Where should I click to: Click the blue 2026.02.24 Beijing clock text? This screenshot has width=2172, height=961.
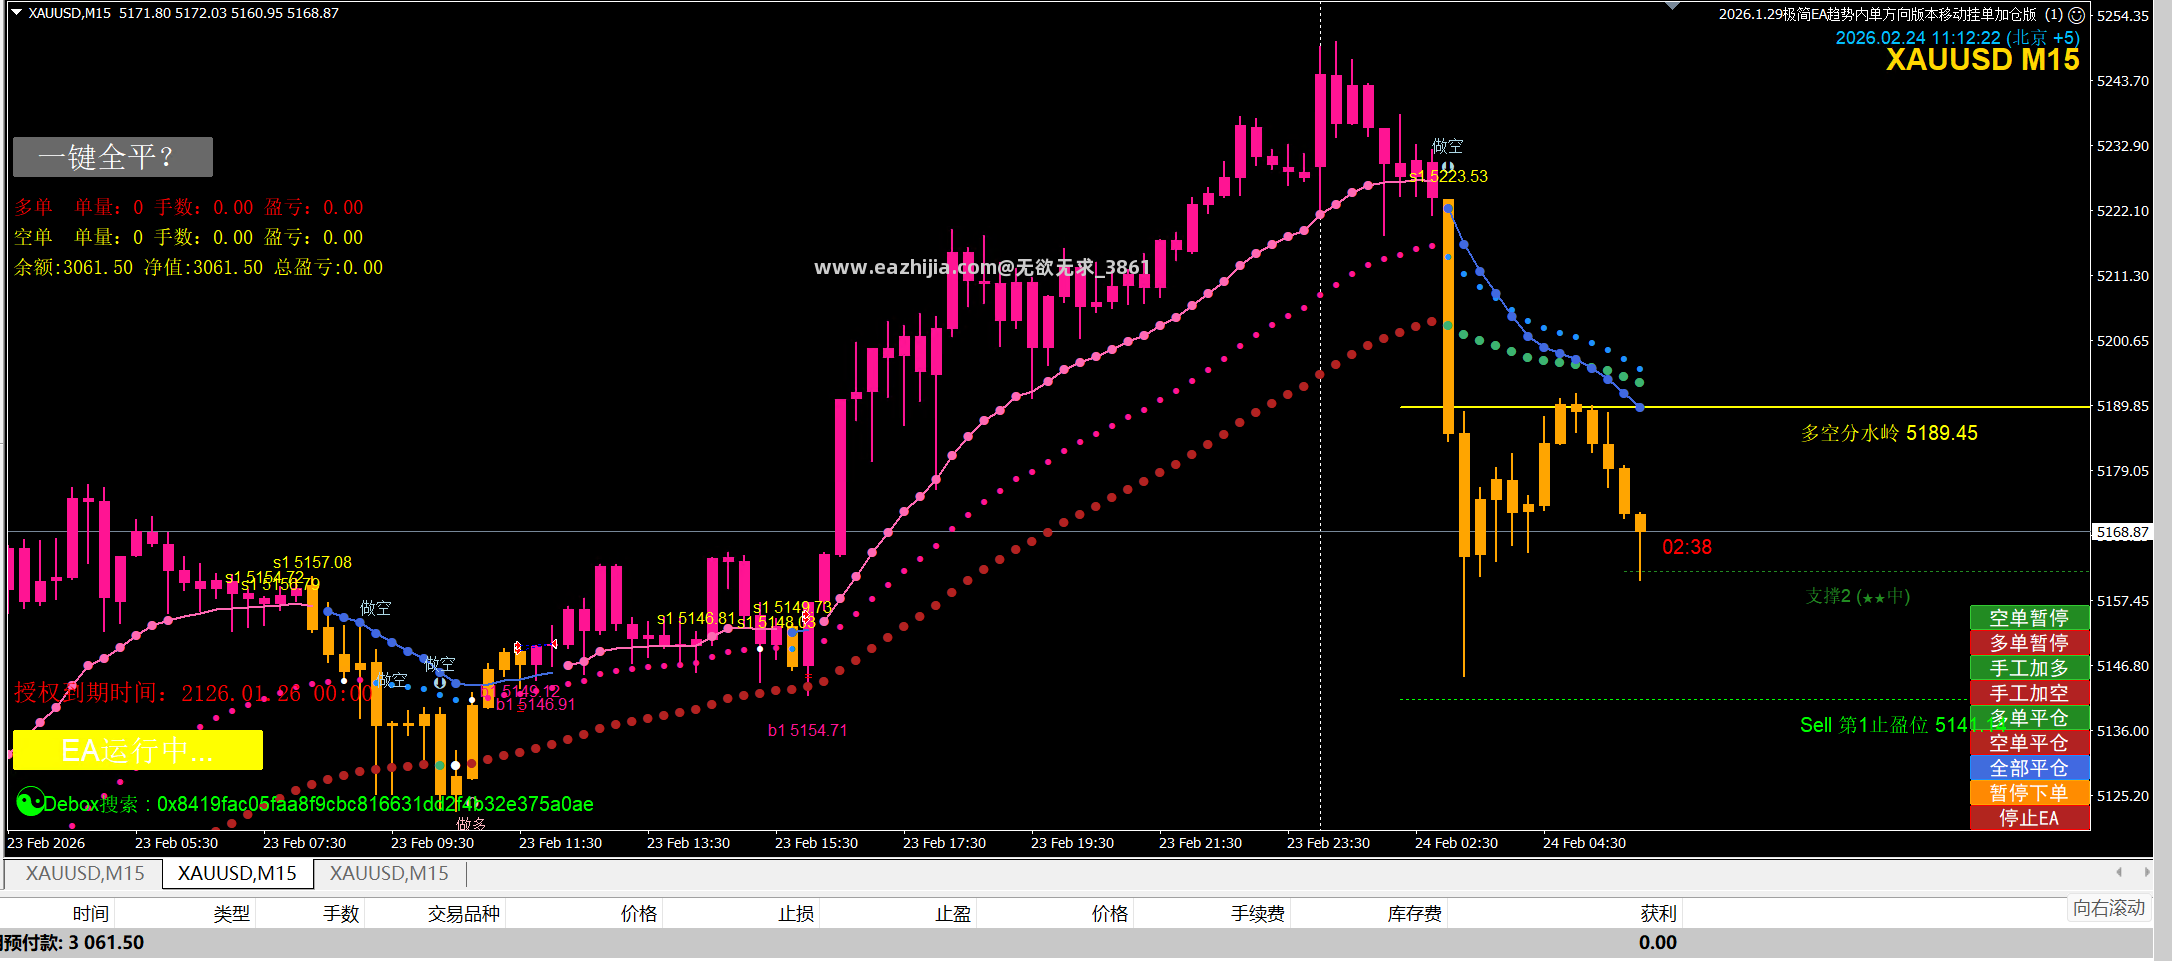pos(1957,37)
